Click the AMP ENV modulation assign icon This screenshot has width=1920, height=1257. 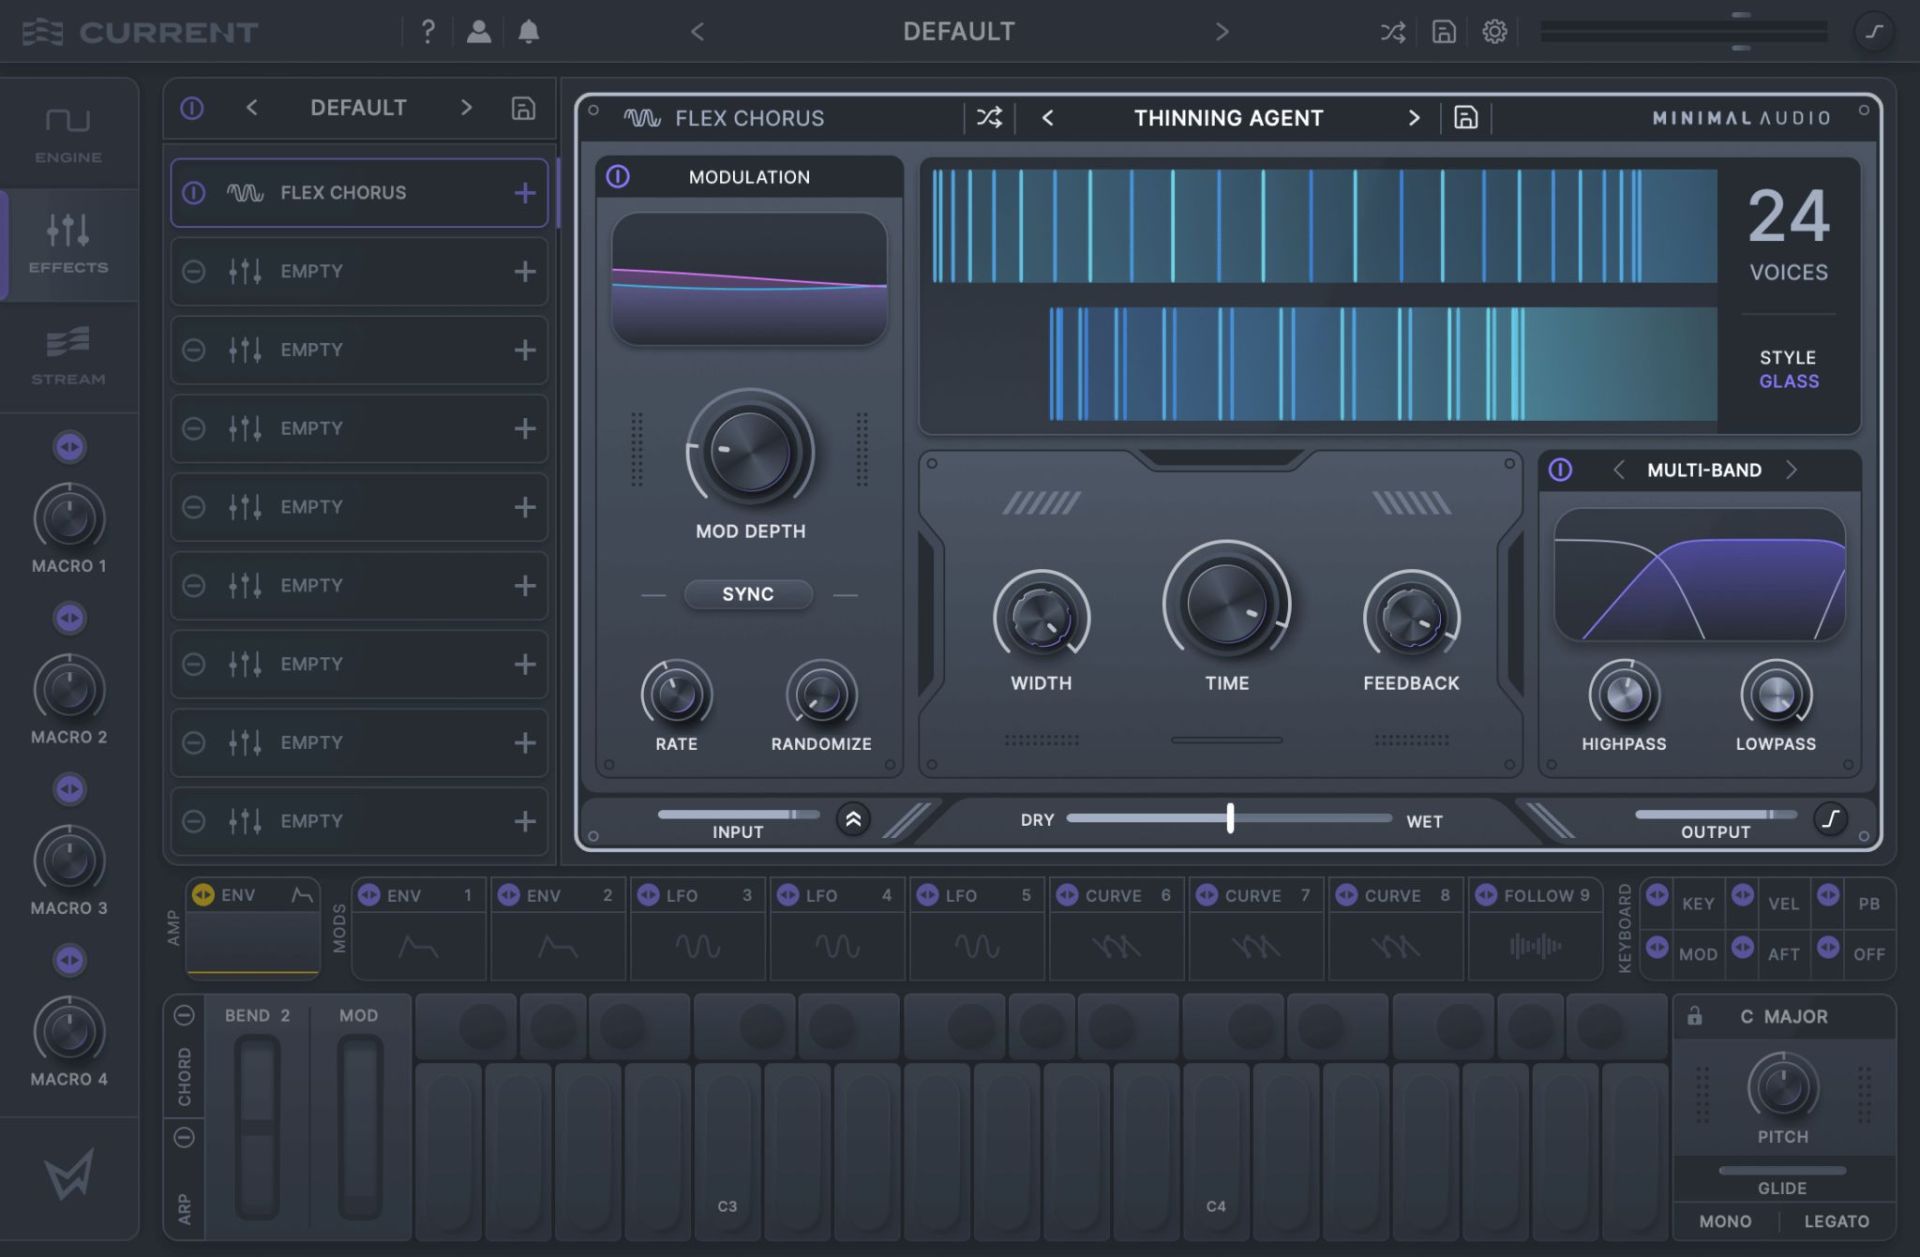click(x=203, y=895)
